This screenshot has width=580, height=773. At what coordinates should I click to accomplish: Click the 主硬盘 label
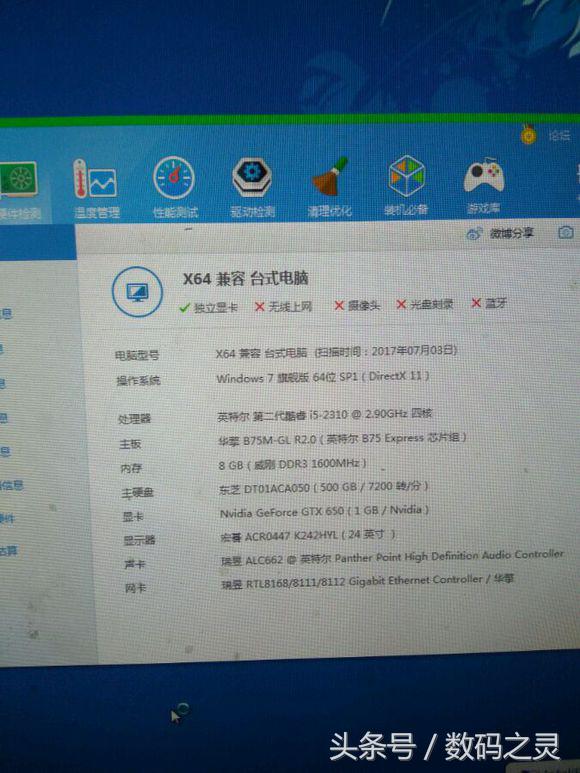click(x=137, y=493)
